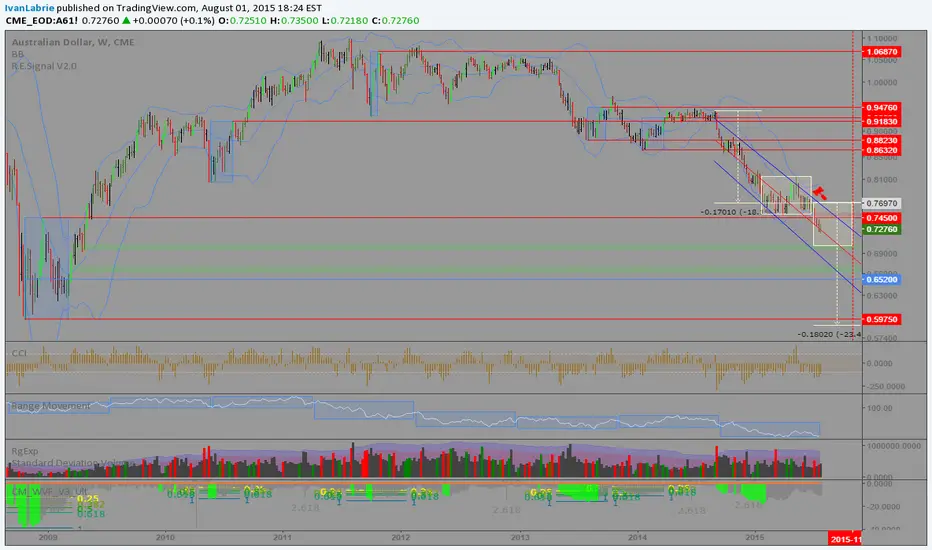Click the 2015 year on time axis
This screenshot has height=550, width=932.
(x=755, y=538)
